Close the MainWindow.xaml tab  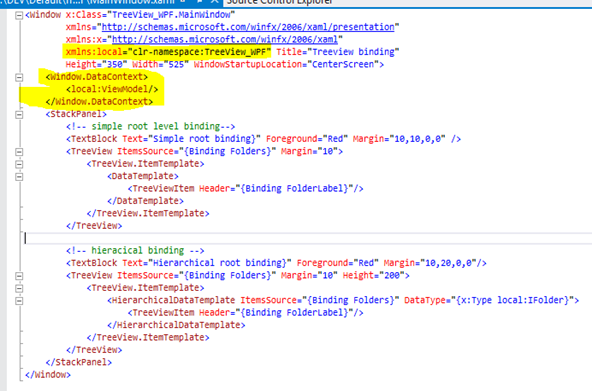click(215, 2)
